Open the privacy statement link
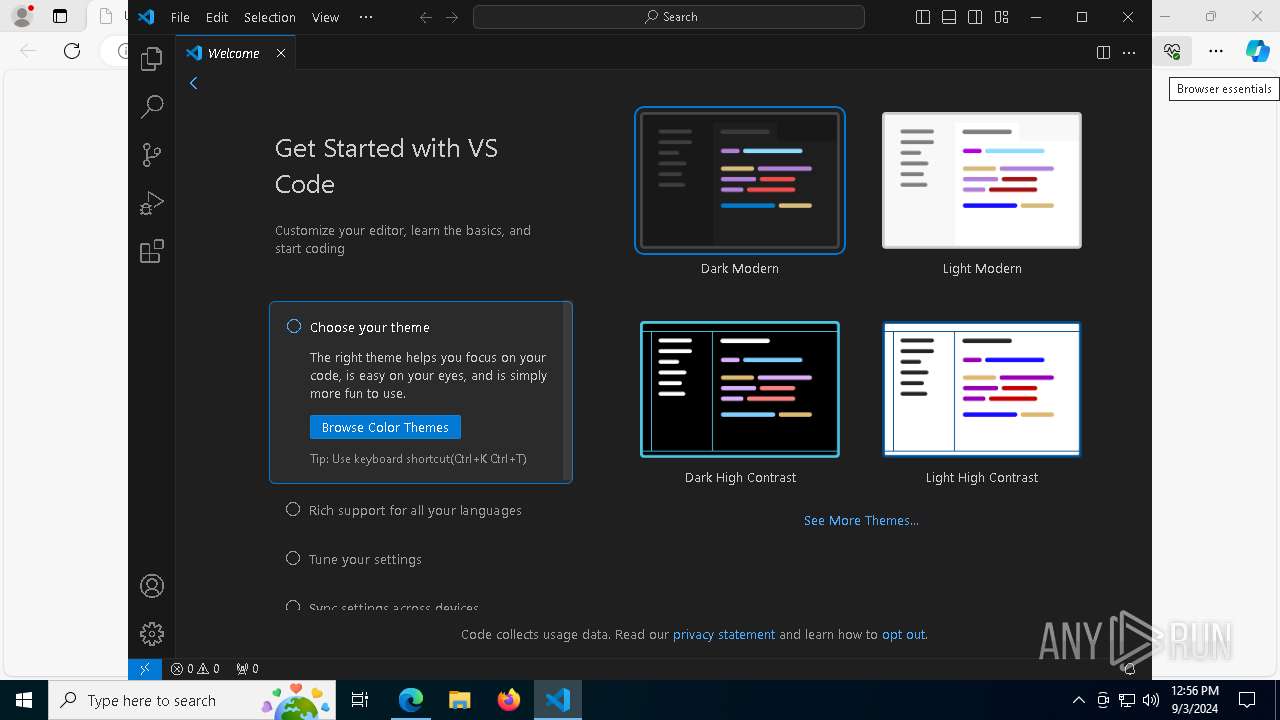 point(724,634)
